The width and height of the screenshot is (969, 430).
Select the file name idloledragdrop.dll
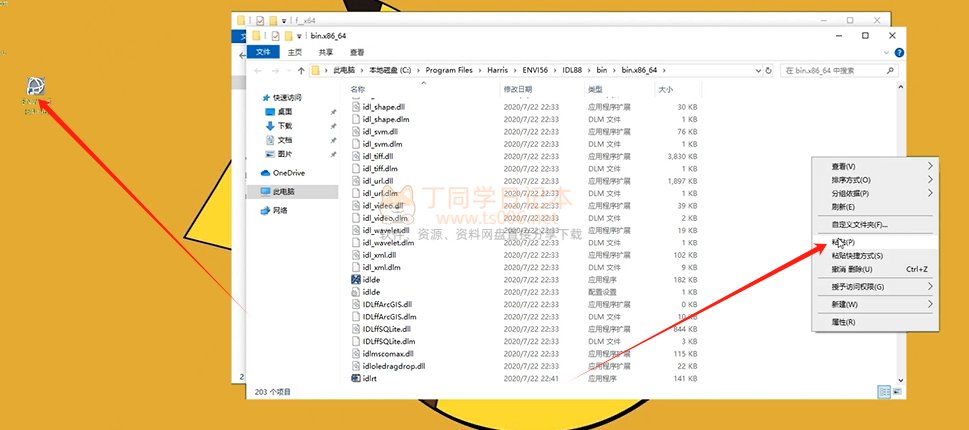[394, 366]
